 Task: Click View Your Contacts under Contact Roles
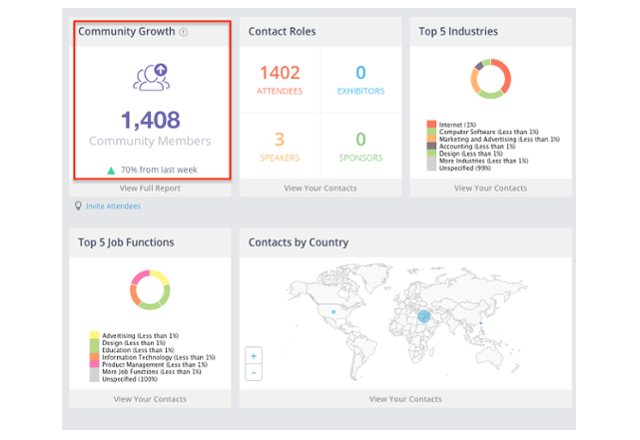click(x=320, y=187)
